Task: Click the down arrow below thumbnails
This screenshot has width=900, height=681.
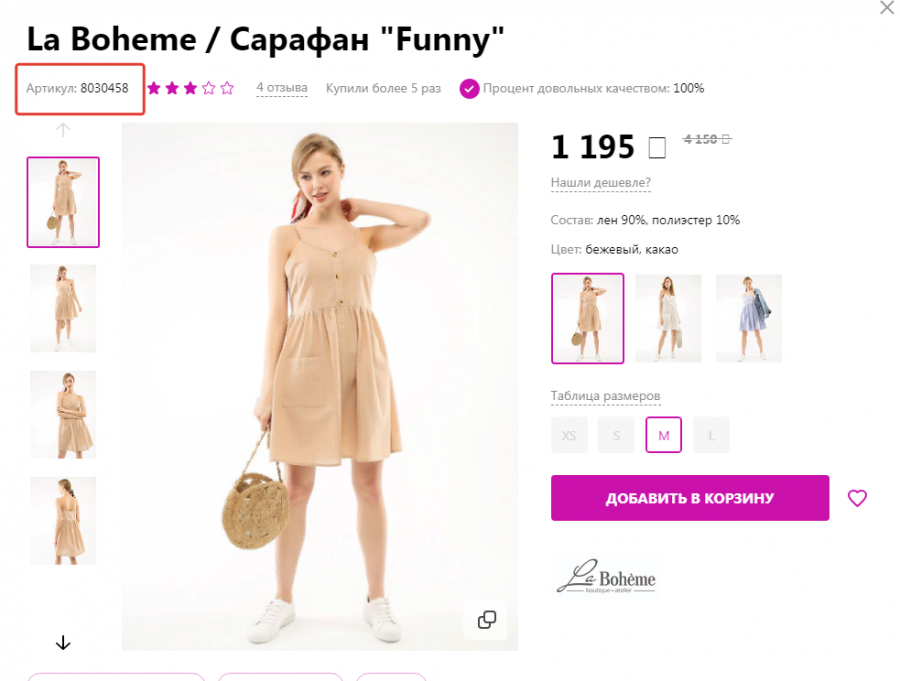Action: click(x=63, y=643)
